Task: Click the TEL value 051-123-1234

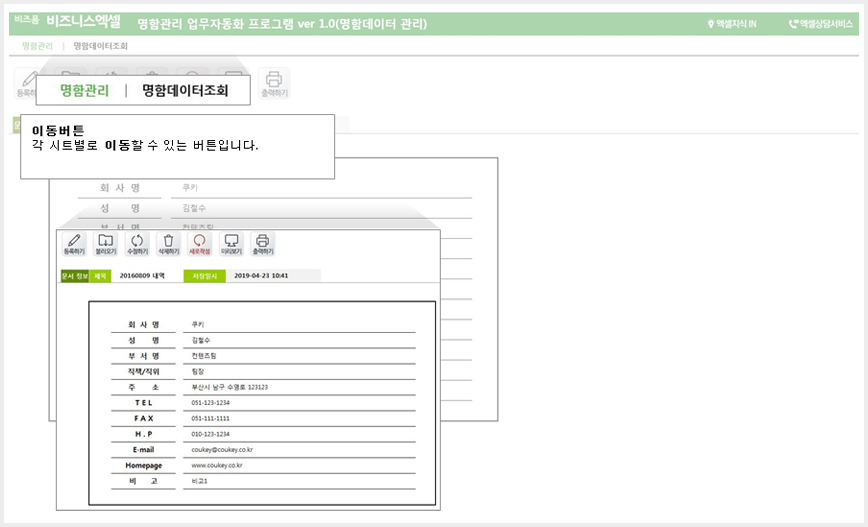Action: [210, 402]
